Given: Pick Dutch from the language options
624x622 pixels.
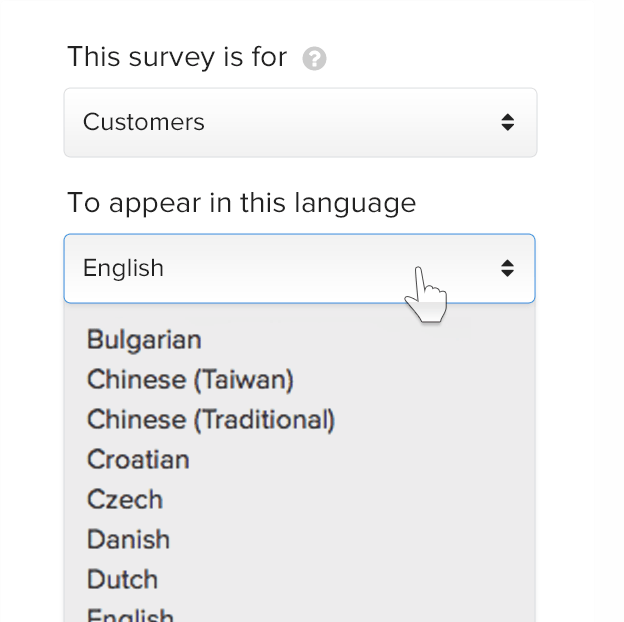Looking at the screenshot, I should [x=122, y=580].
